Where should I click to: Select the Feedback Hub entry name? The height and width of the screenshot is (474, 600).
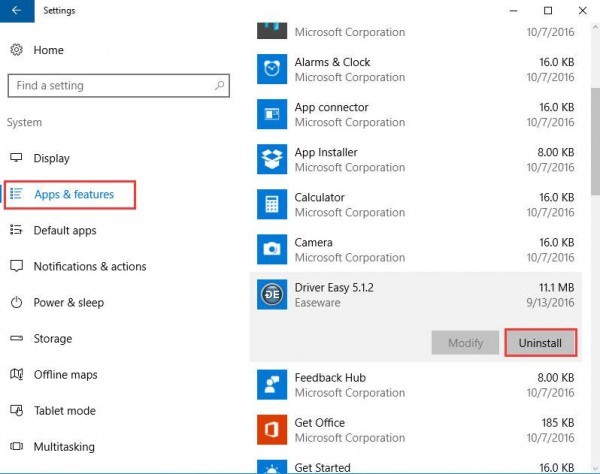coord(330,378)
